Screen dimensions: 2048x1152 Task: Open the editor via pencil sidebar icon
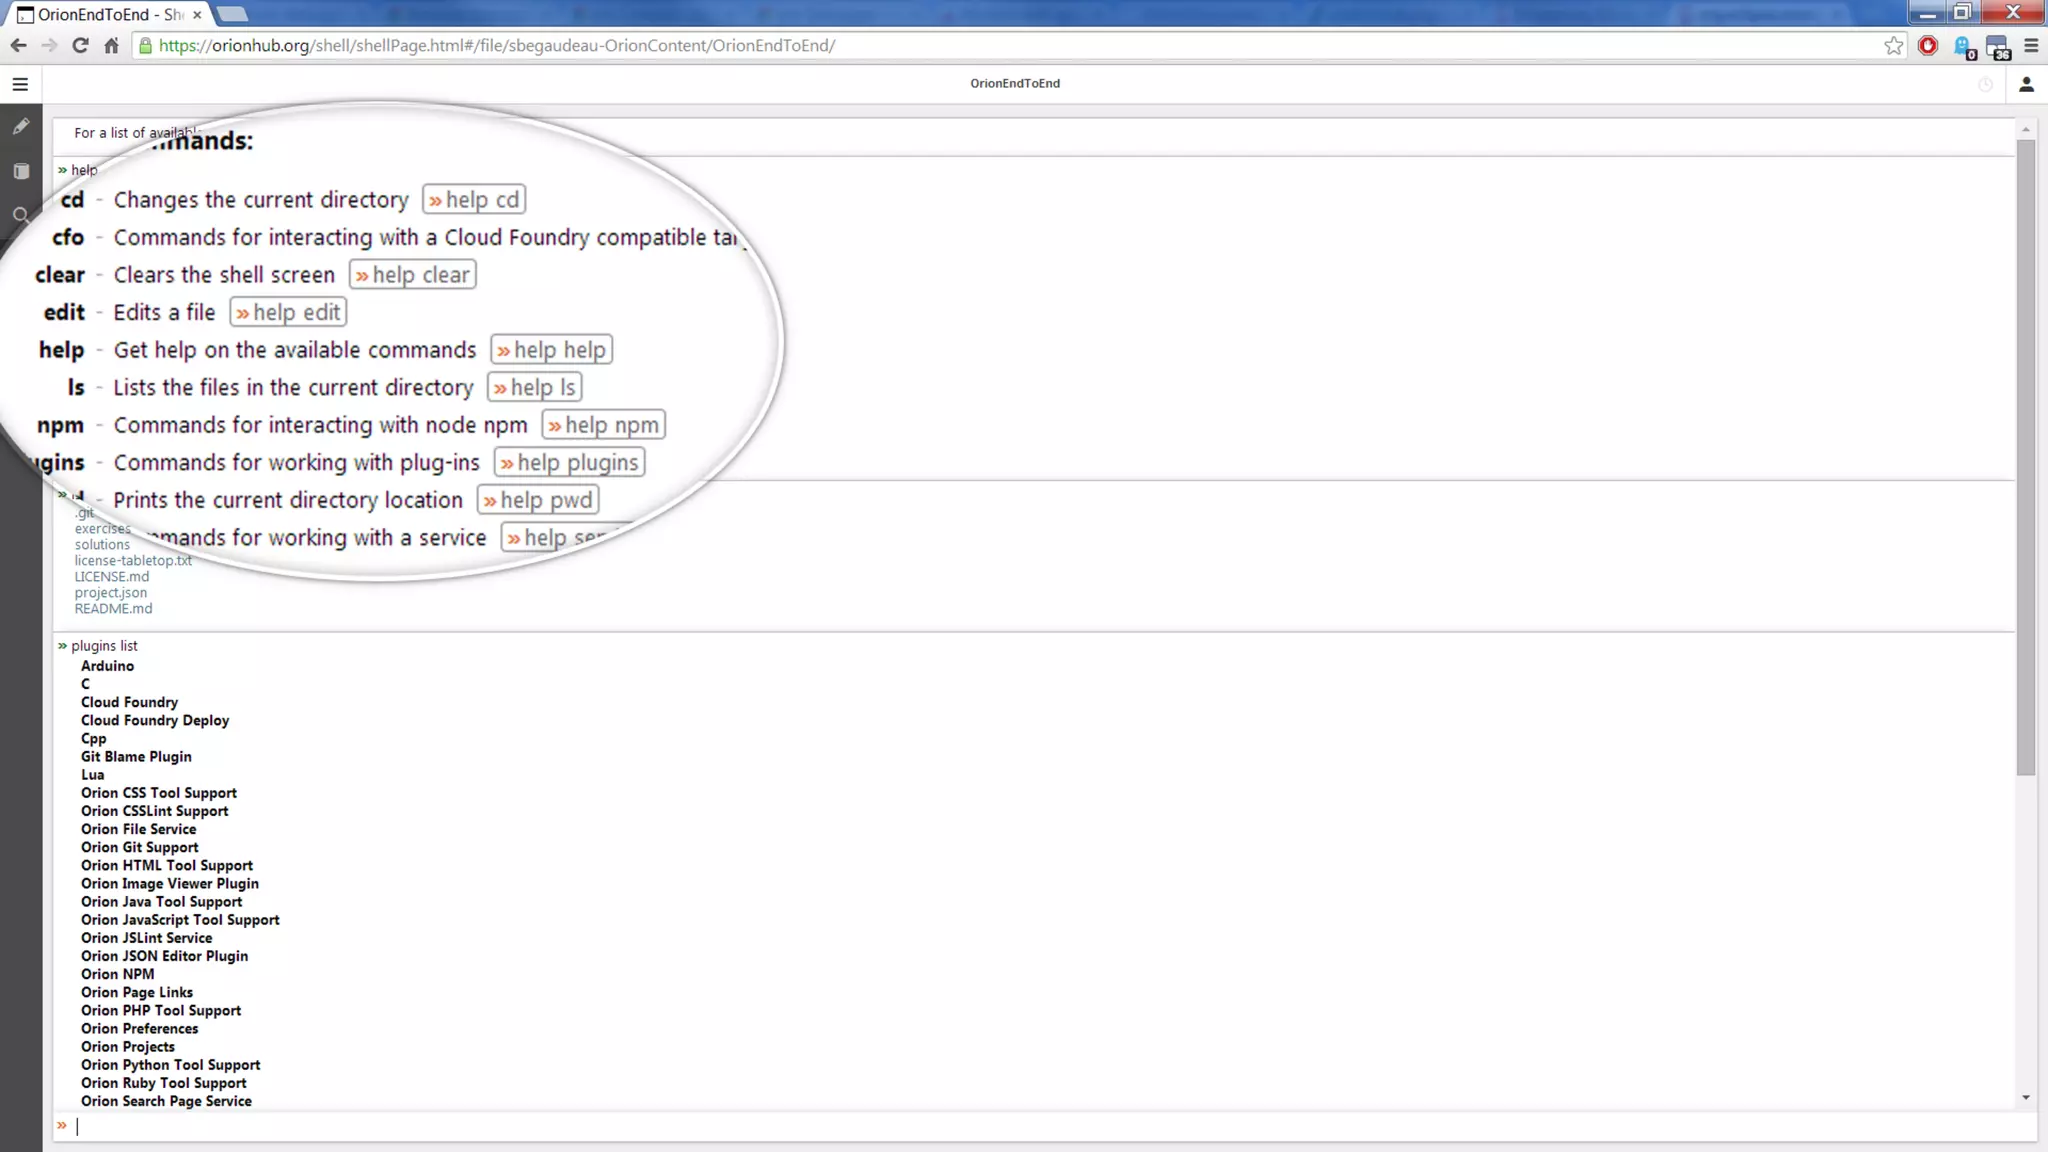point(21,127)
